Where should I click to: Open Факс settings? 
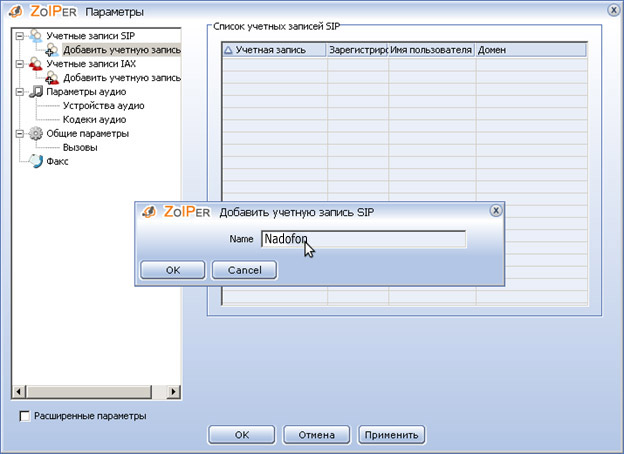point(57,162)
